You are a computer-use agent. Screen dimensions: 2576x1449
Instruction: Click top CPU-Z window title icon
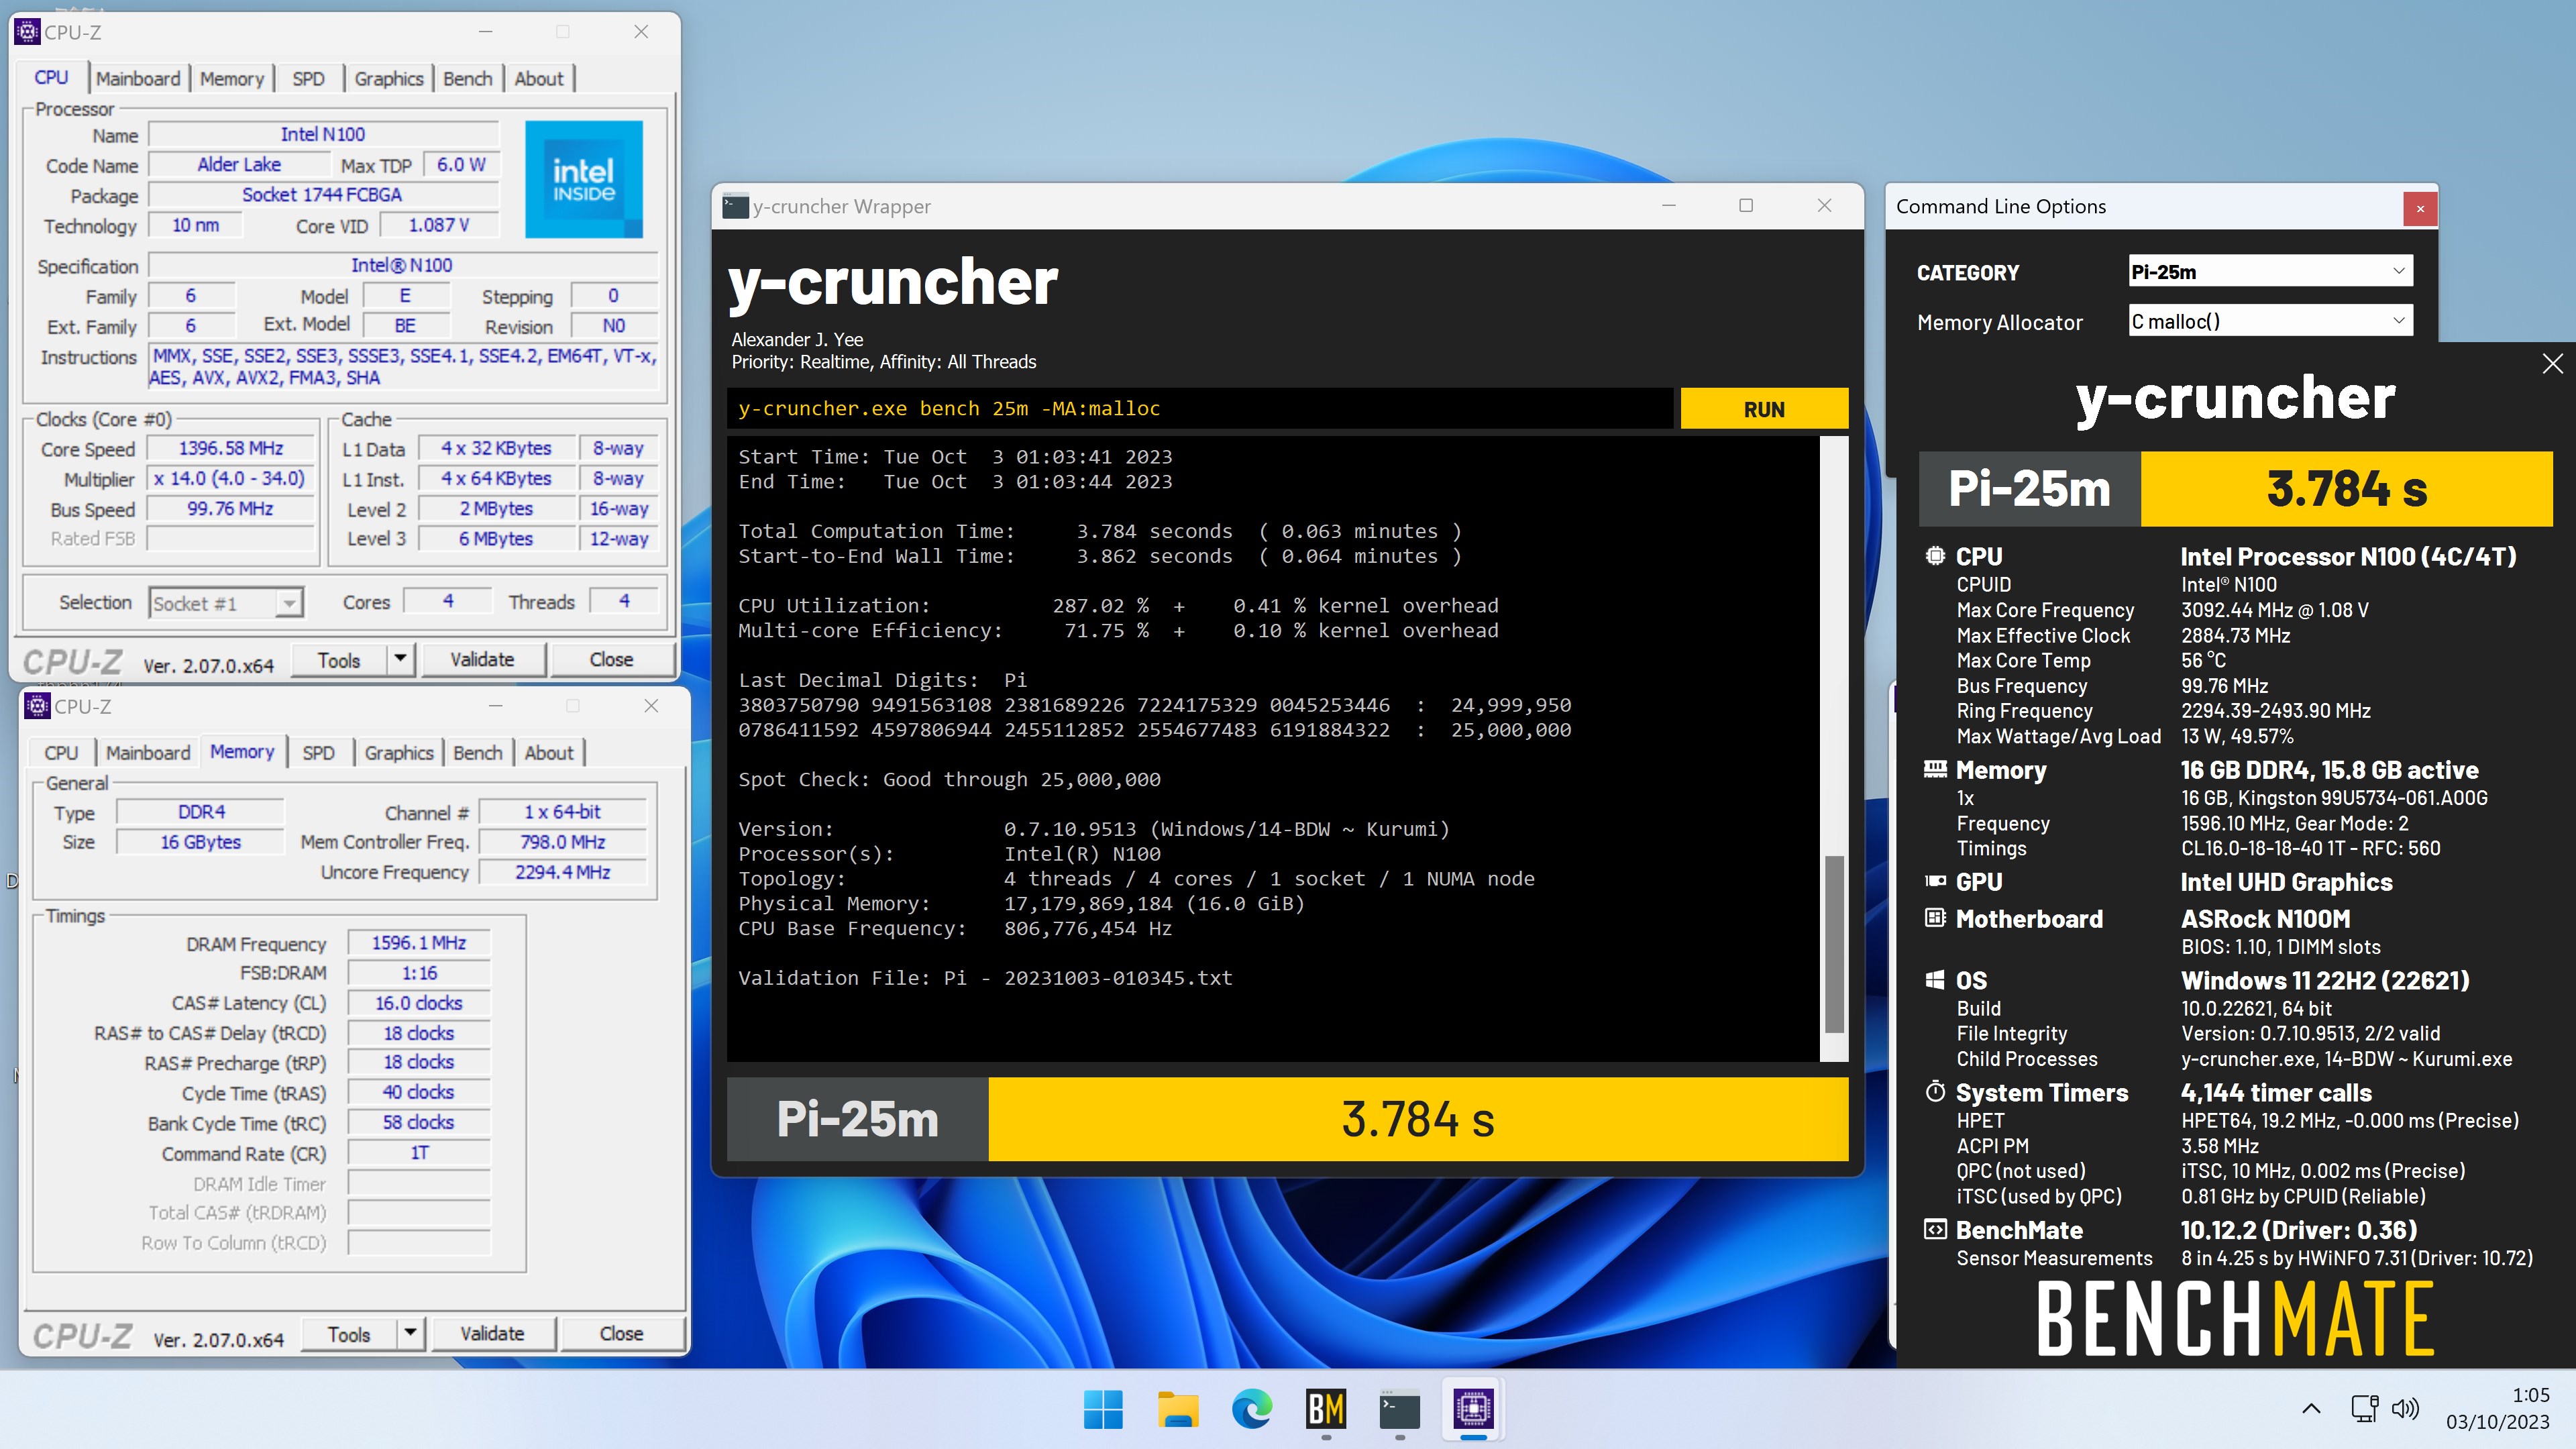pos(28,32)
